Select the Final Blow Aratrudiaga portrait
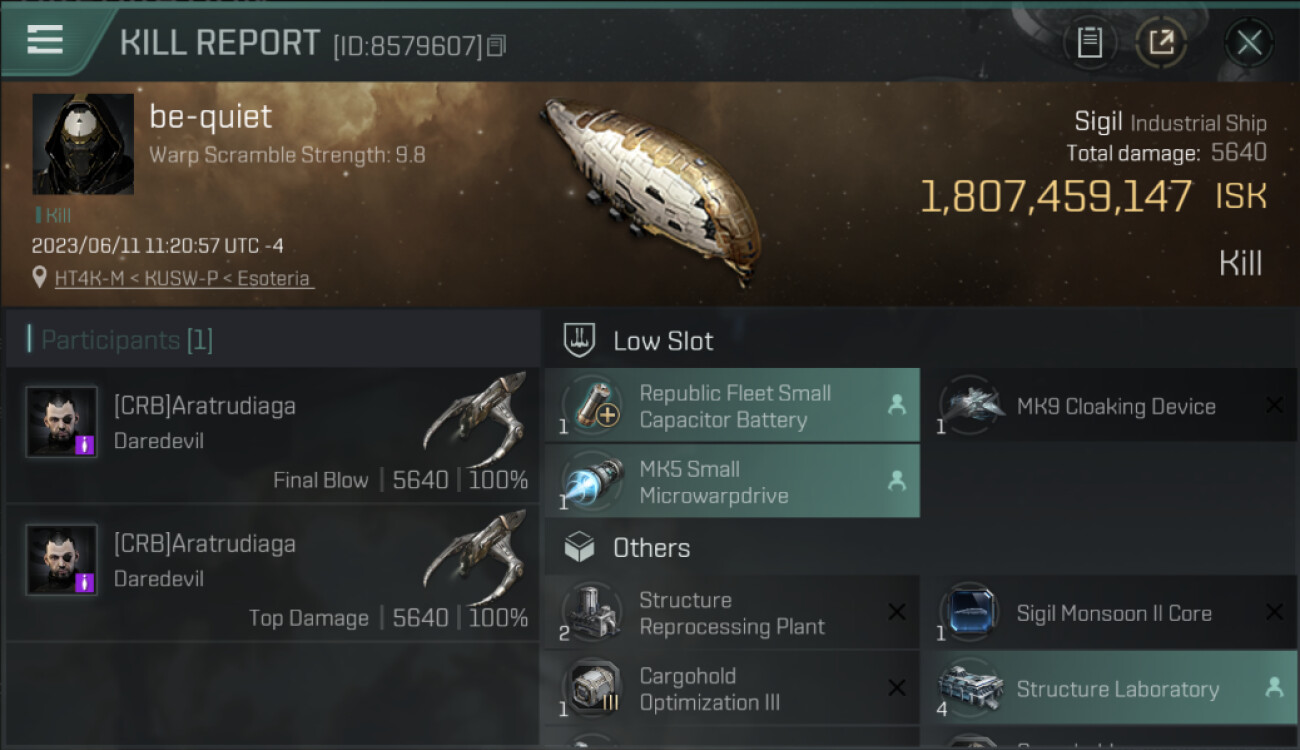This screenshot has height=750, width=1300. tap(62, 422)
